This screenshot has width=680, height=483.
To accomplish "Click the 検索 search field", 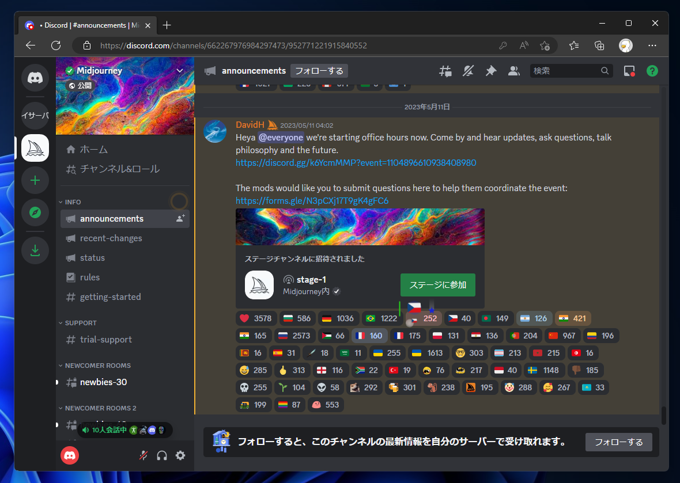I will click(571, 71).
